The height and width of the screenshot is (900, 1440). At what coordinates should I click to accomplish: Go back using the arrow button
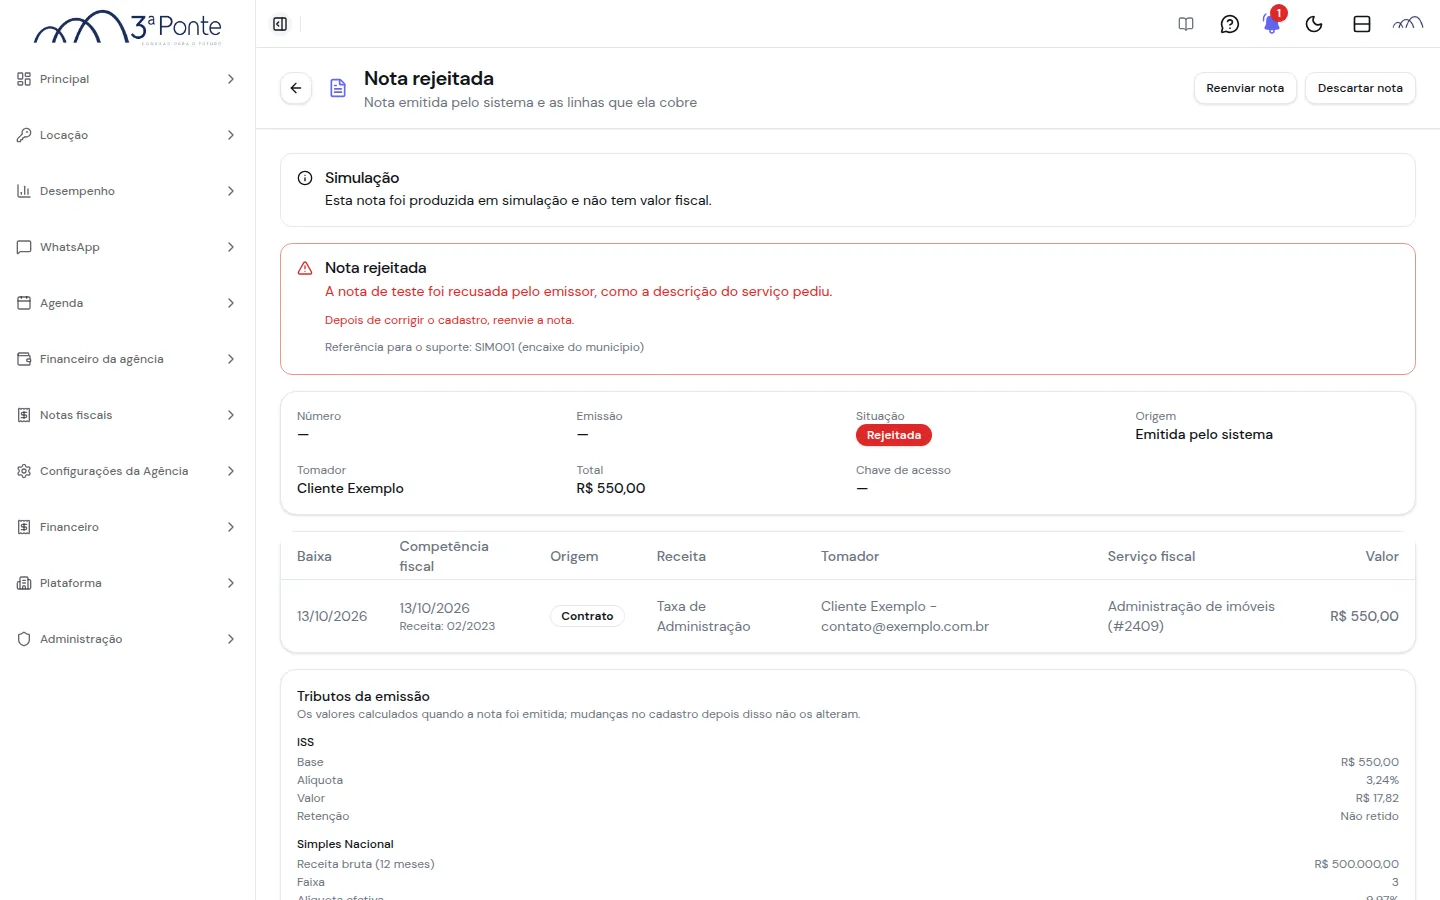click(x=296, y=88)
